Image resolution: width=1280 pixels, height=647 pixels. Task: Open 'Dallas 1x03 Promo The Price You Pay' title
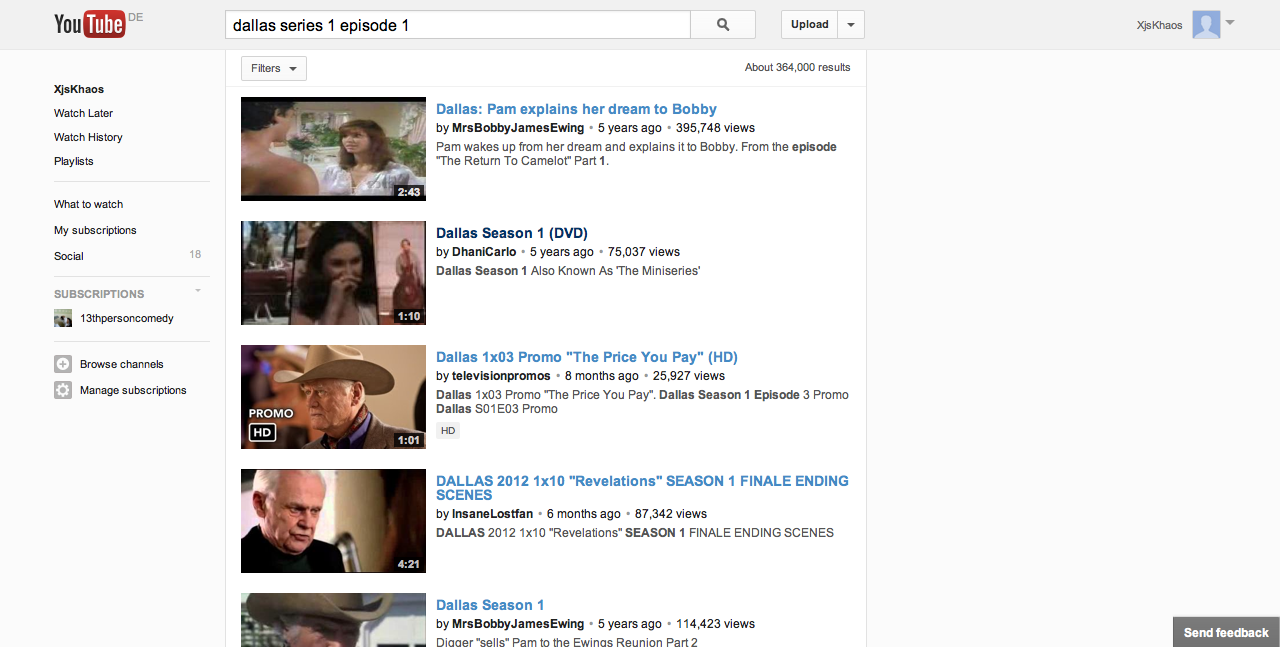click(x=587, y=357)
